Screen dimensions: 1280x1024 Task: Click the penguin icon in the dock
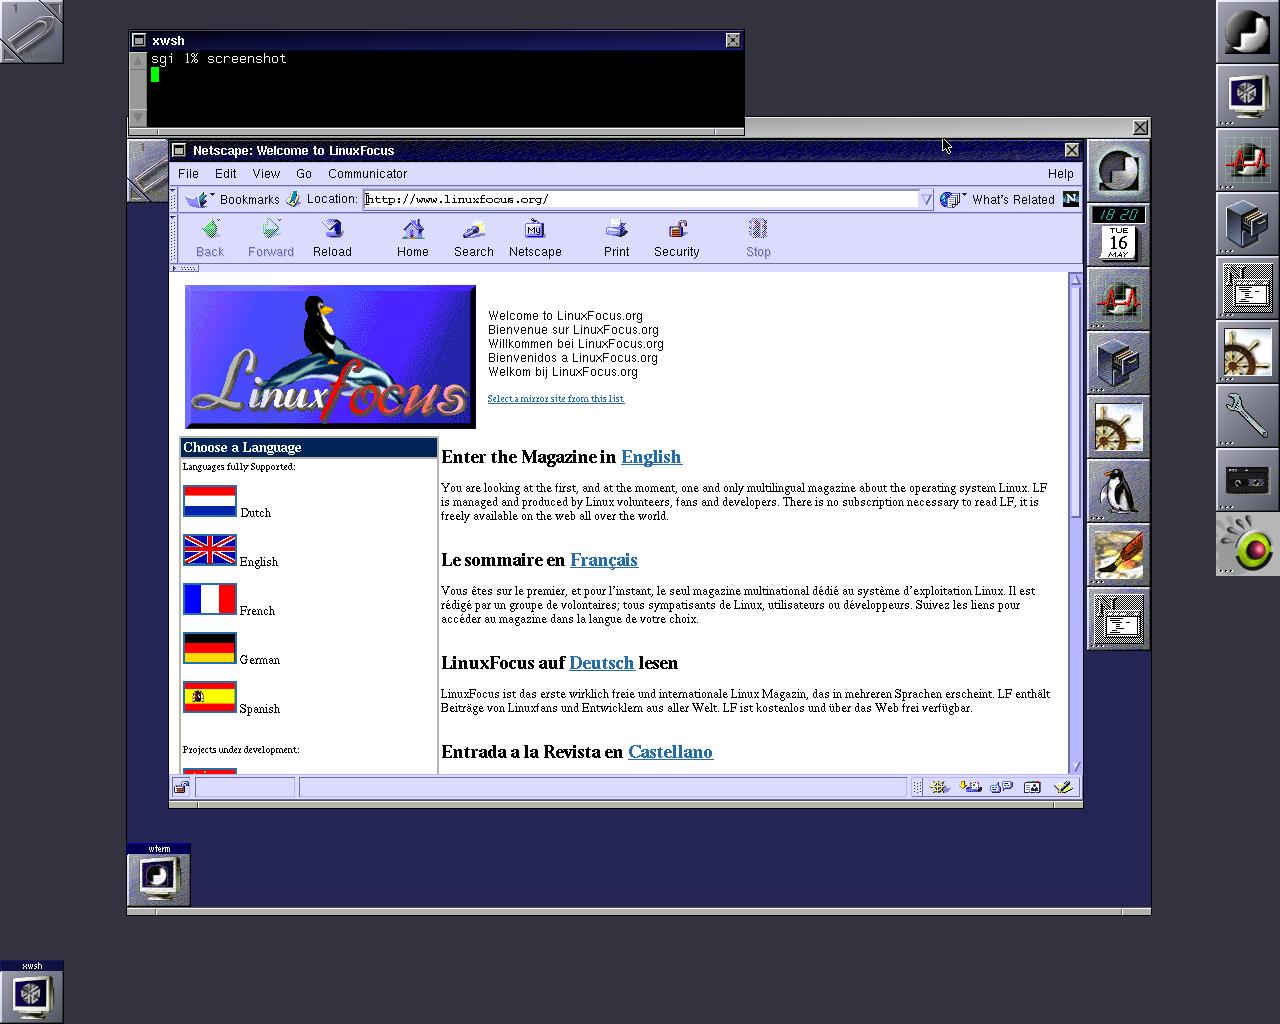click(1117, 491)
